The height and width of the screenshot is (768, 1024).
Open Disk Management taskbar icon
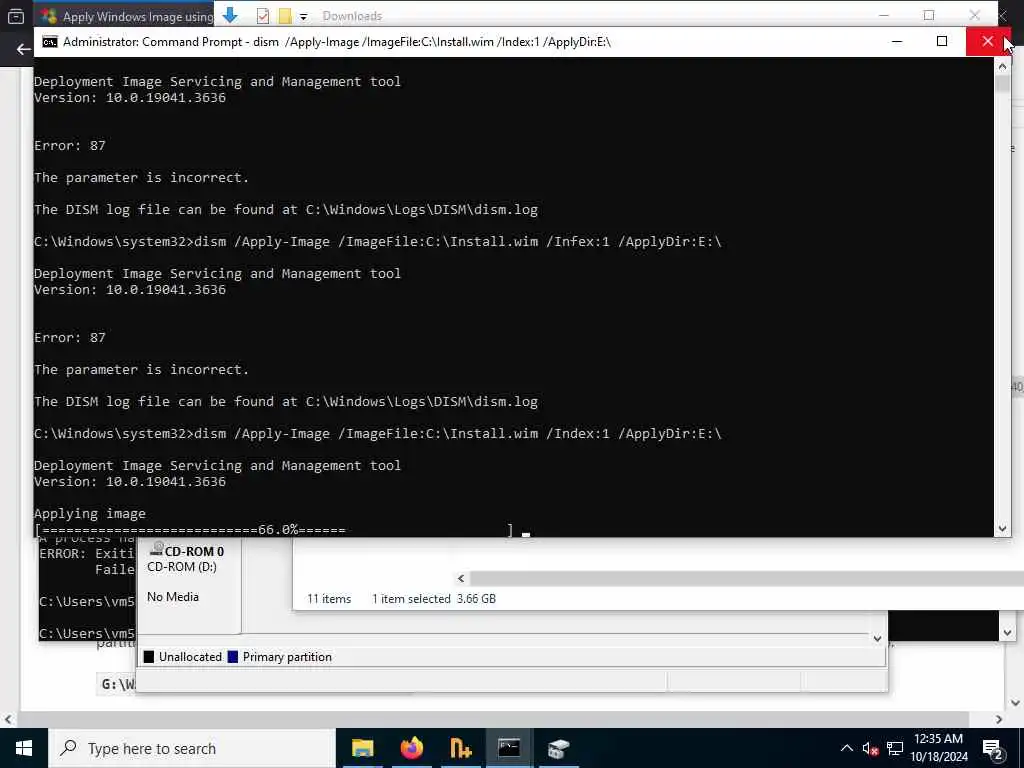558,748
